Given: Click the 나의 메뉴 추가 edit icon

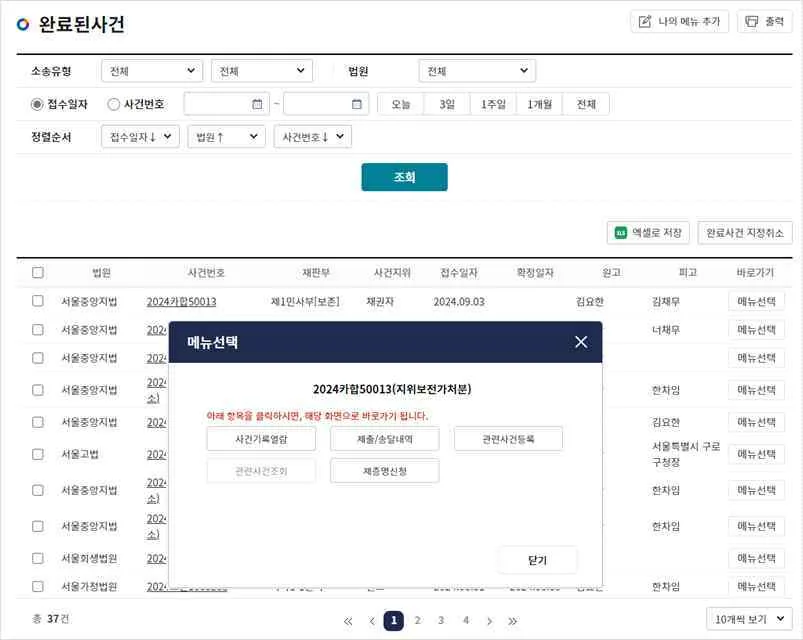Looking at the screenshot, I should click(645, 22).
